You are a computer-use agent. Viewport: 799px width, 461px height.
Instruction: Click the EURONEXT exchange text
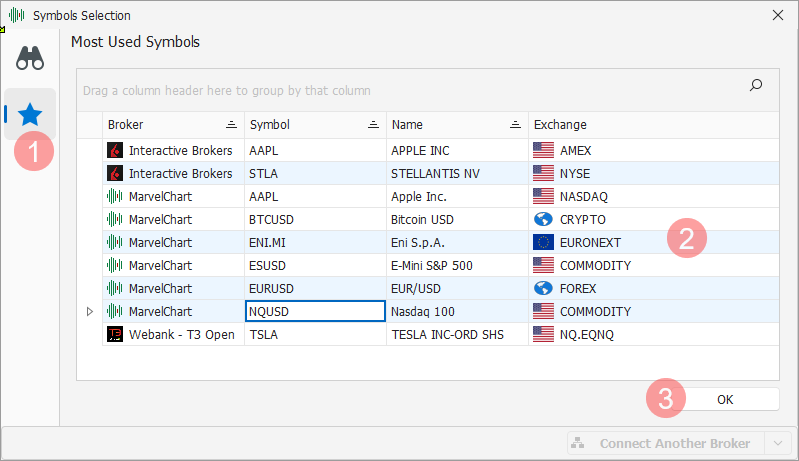coord(590,242)
